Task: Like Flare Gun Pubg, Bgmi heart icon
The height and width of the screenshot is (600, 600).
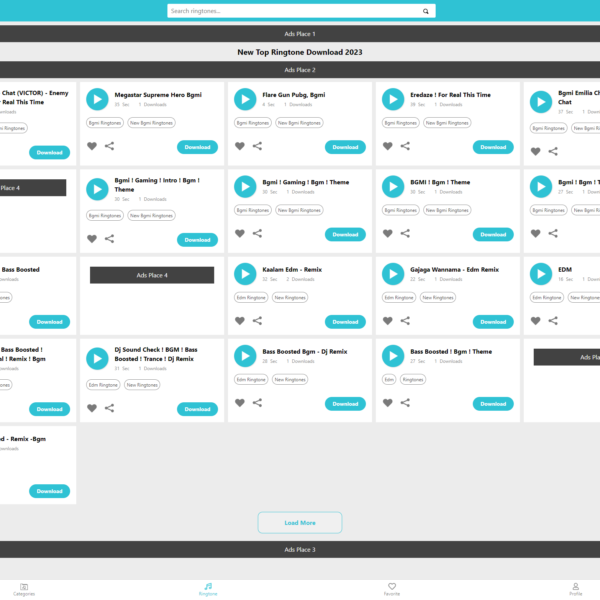Action: 240,146
